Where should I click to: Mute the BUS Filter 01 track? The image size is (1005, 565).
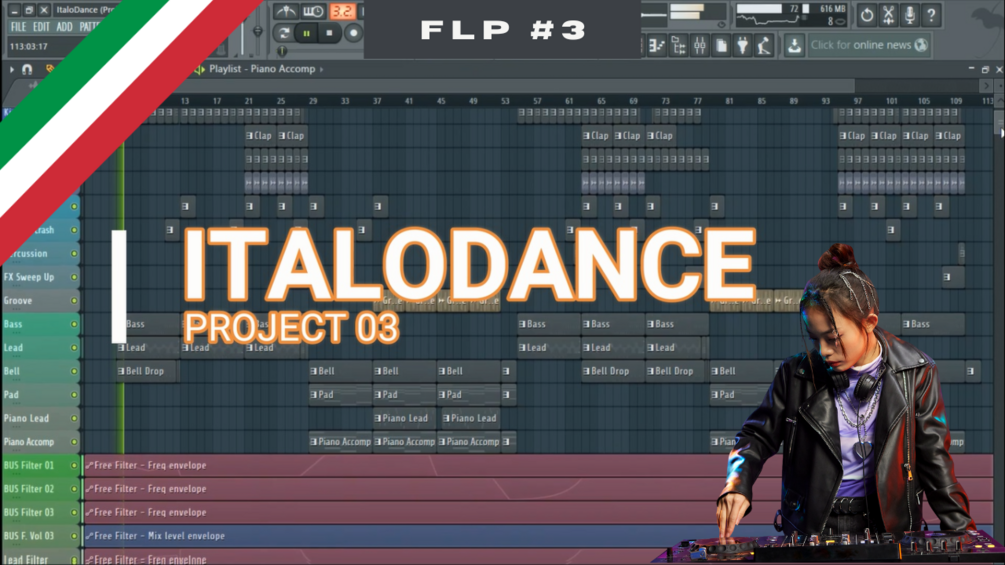pos(74,466)
